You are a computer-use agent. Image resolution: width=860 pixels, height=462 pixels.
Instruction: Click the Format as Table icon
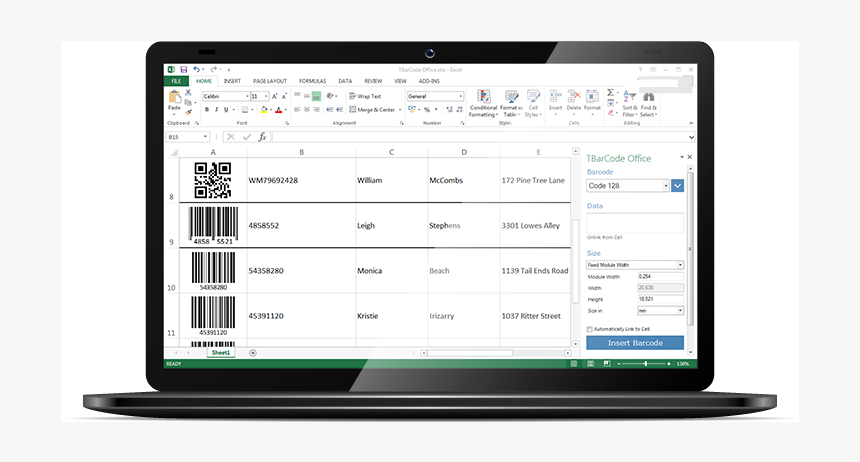[x=511, y=98]
